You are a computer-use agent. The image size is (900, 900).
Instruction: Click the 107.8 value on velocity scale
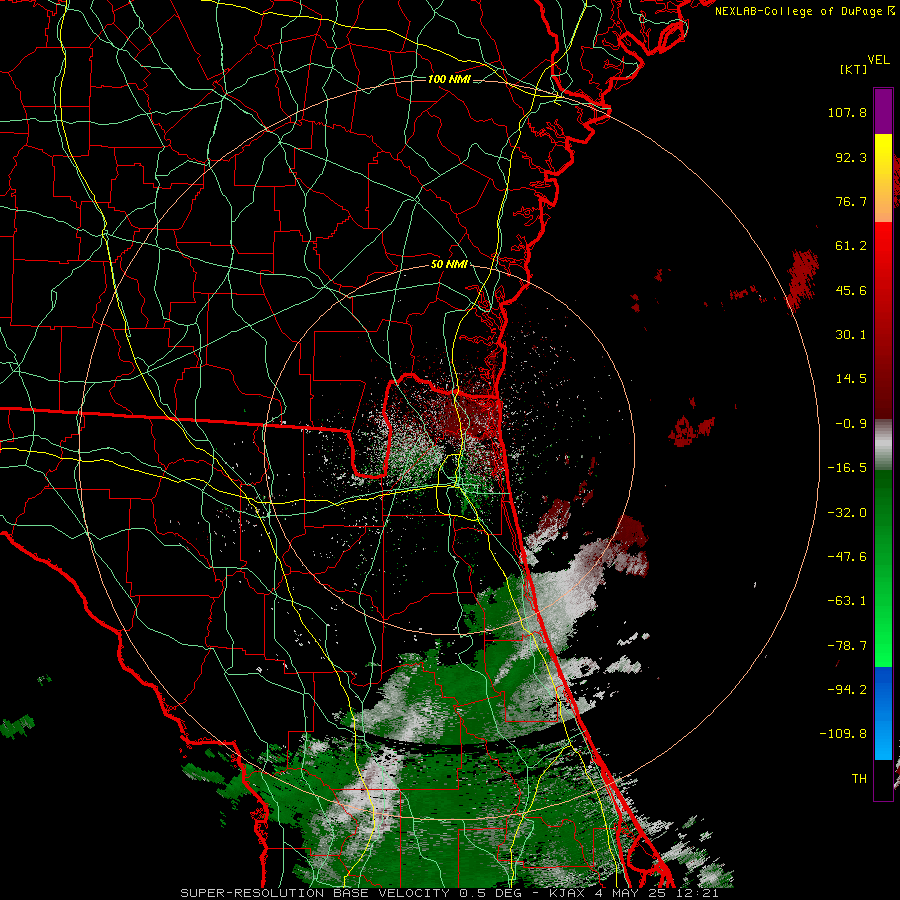pos(847,112)
